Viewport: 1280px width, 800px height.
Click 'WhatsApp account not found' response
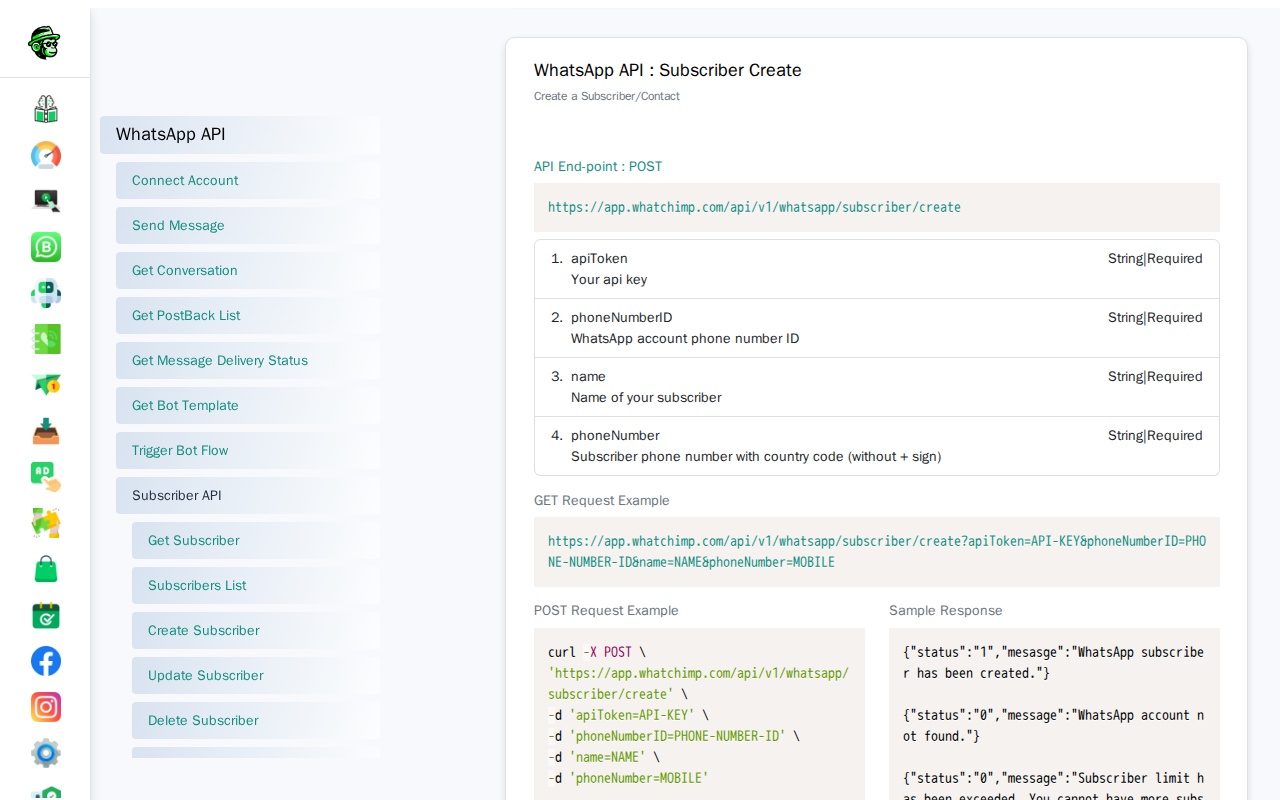point(1054,726)
